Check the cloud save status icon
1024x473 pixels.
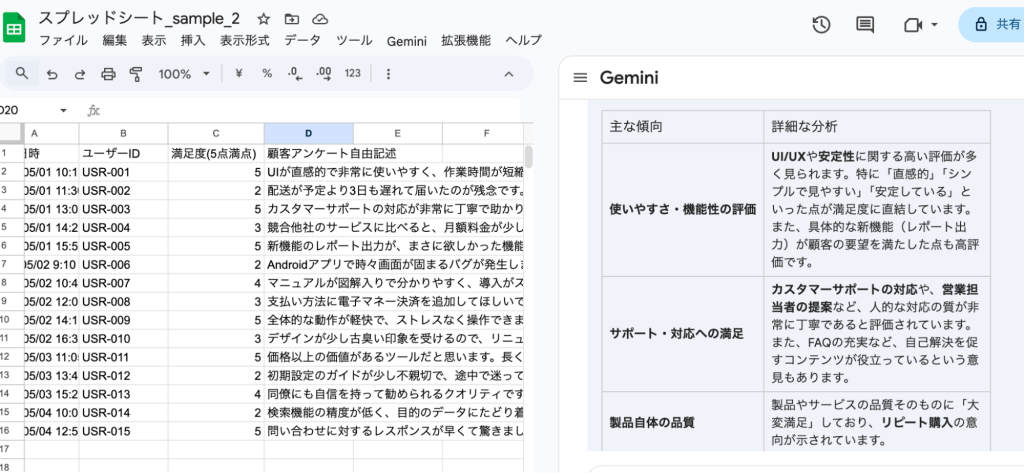click(x=320, y=18)
